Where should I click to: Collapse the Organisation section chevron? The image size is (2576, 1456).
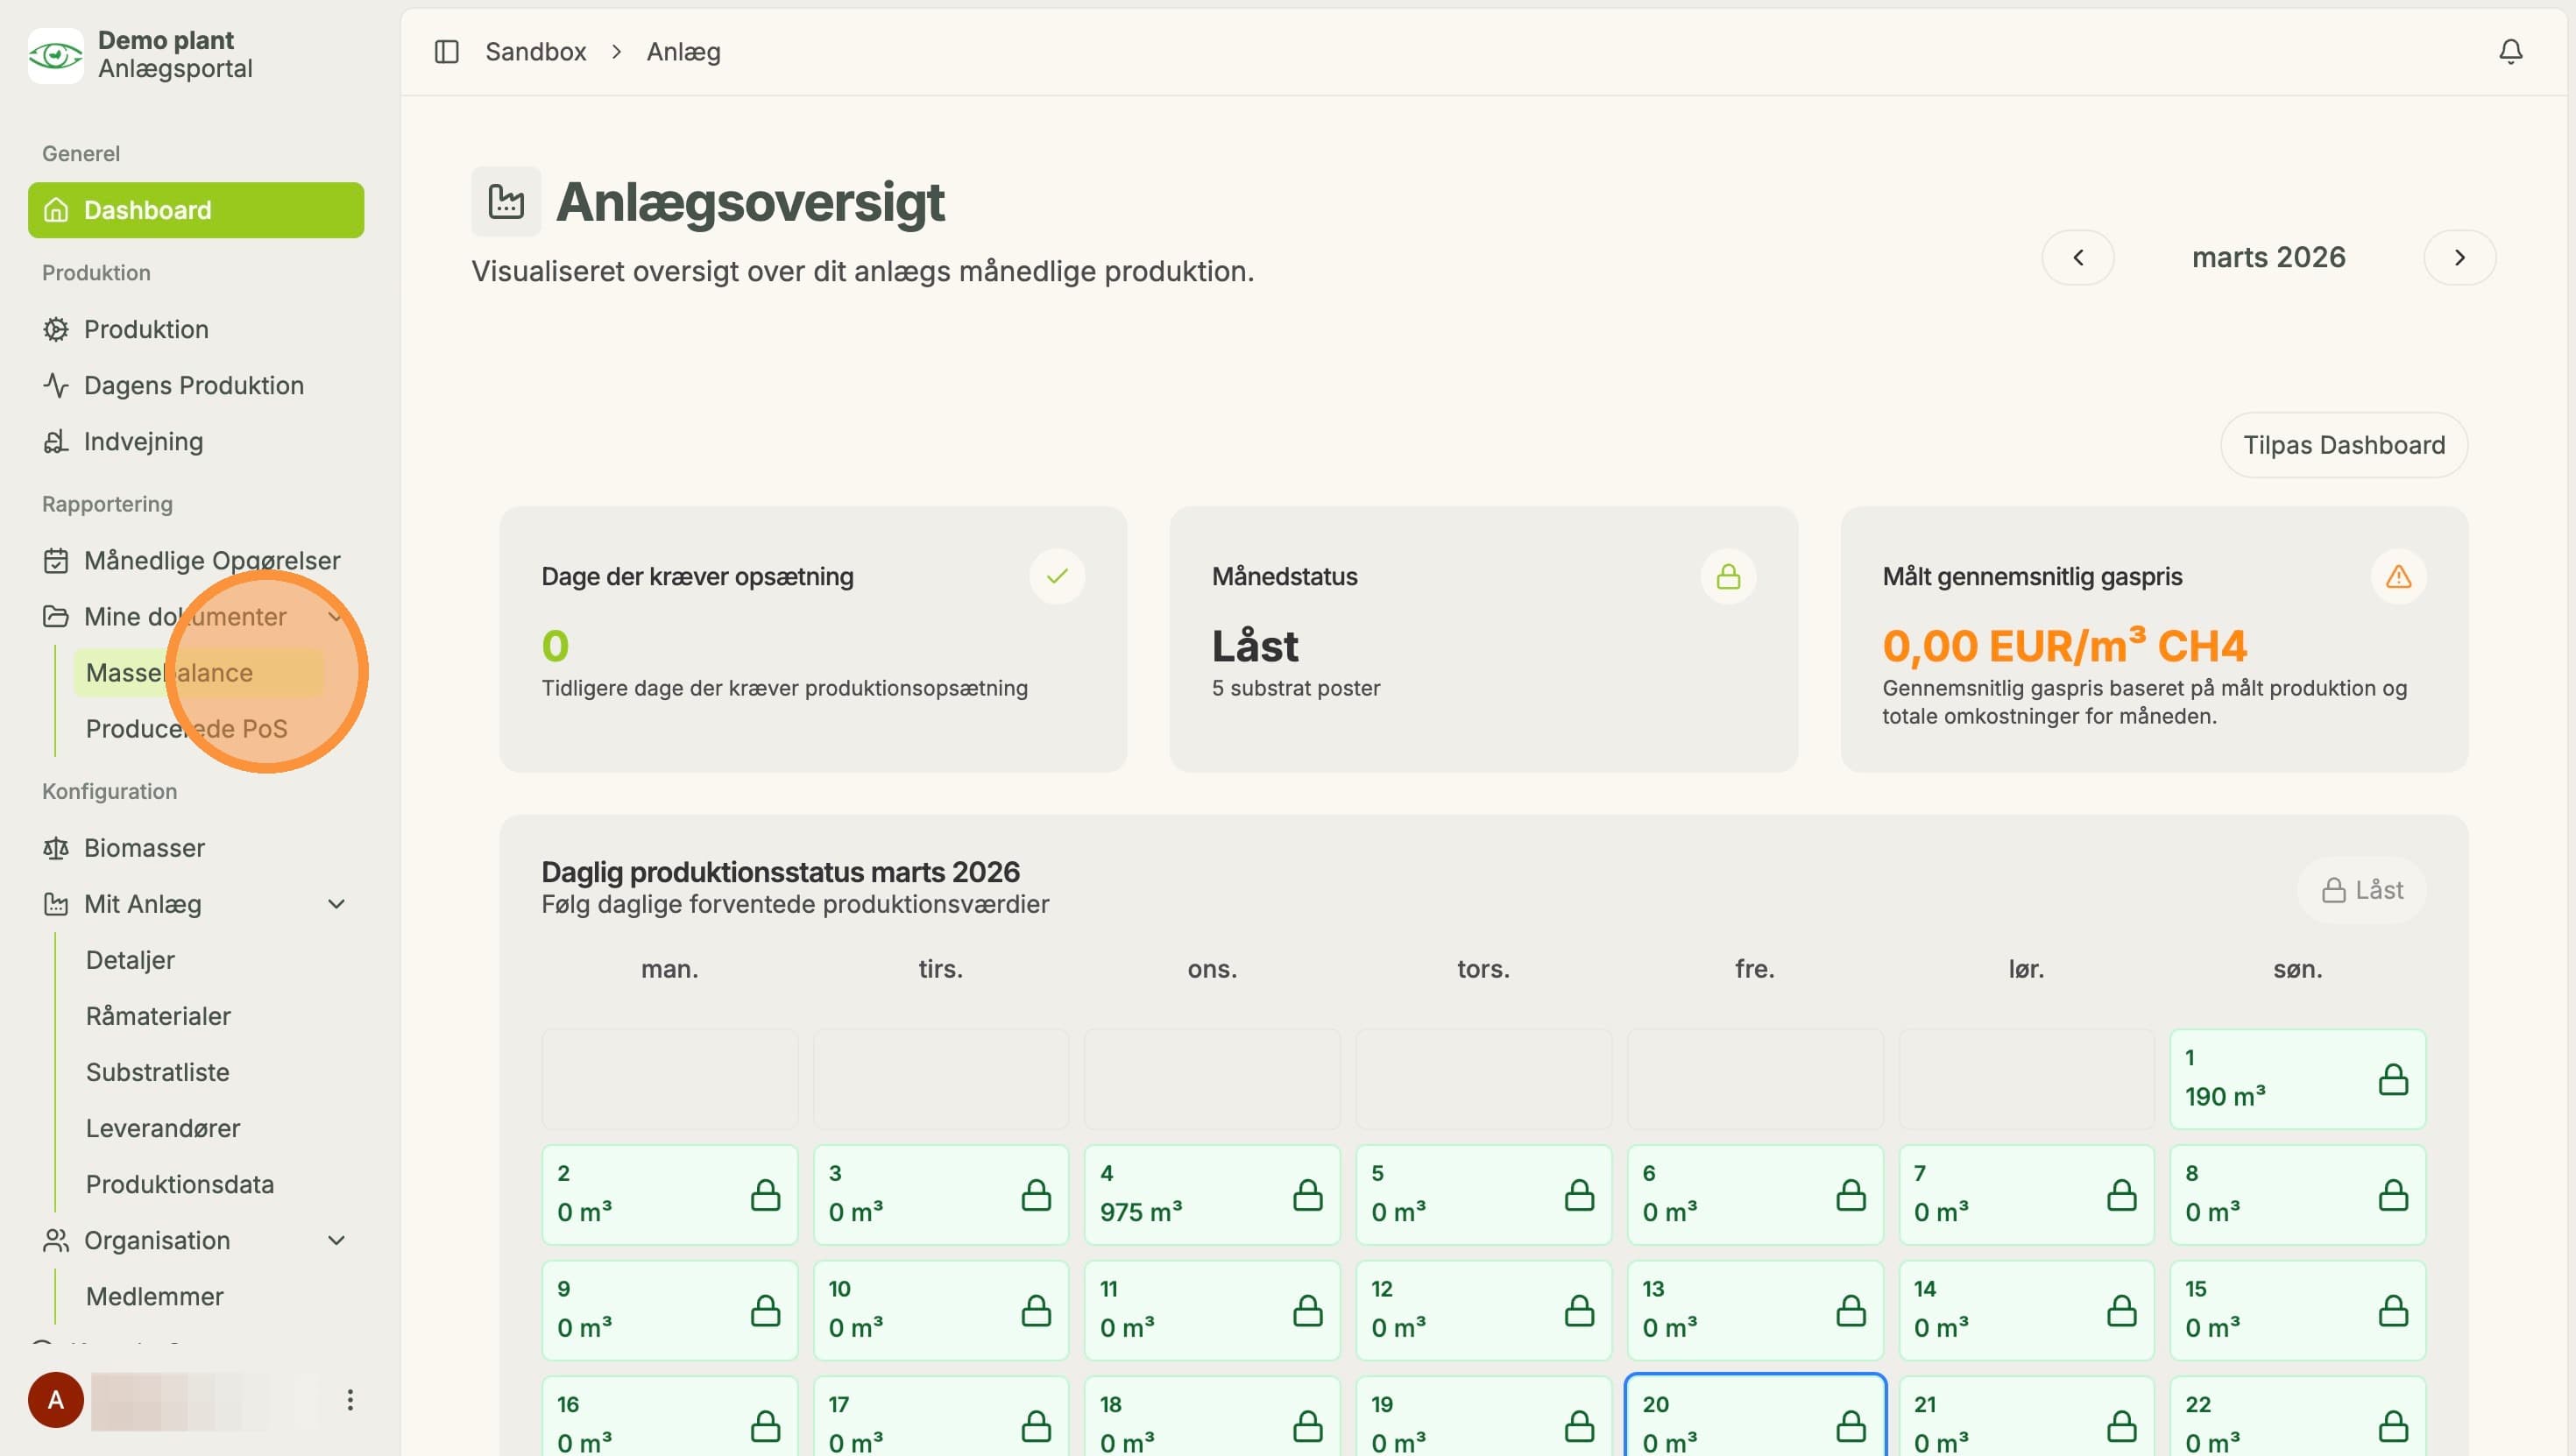[337, 1240]
